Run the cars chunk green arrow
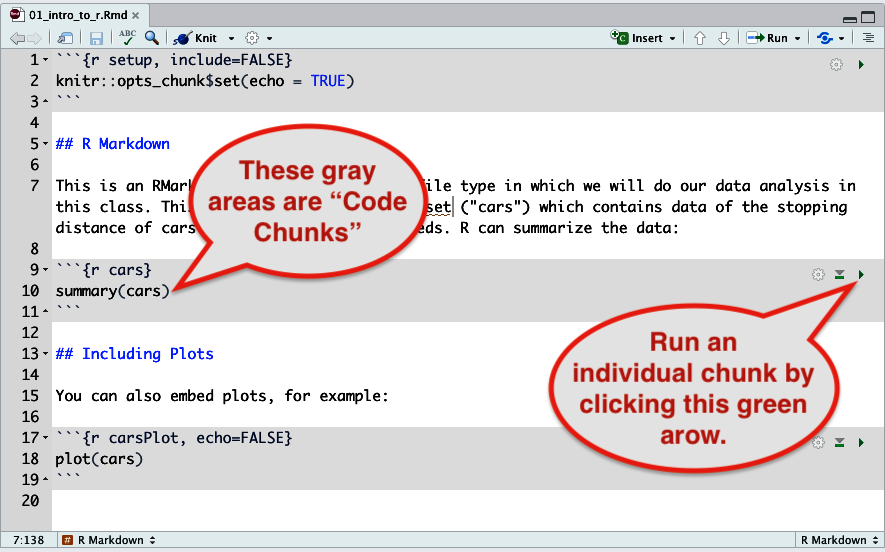The image size is (885, 552). click(x=861, y=275)
